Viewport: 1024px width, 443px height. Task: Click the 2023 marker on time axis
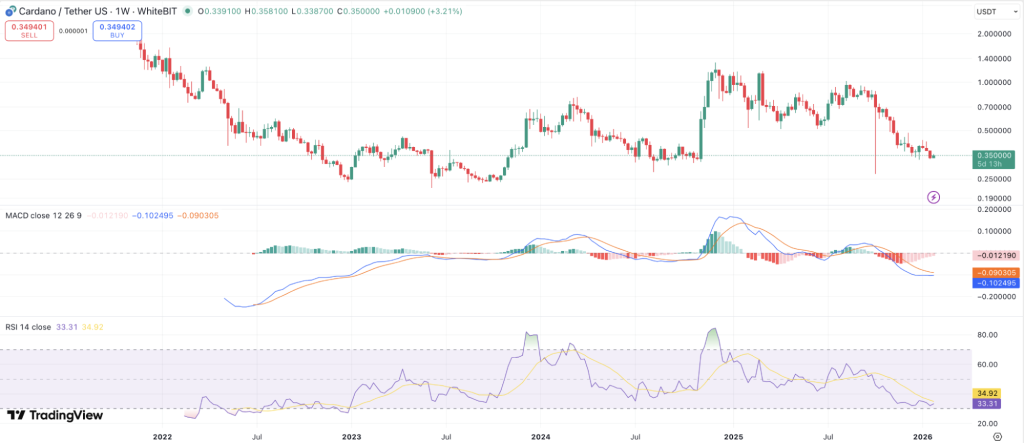pyautogui.click(x=351, y=436)
